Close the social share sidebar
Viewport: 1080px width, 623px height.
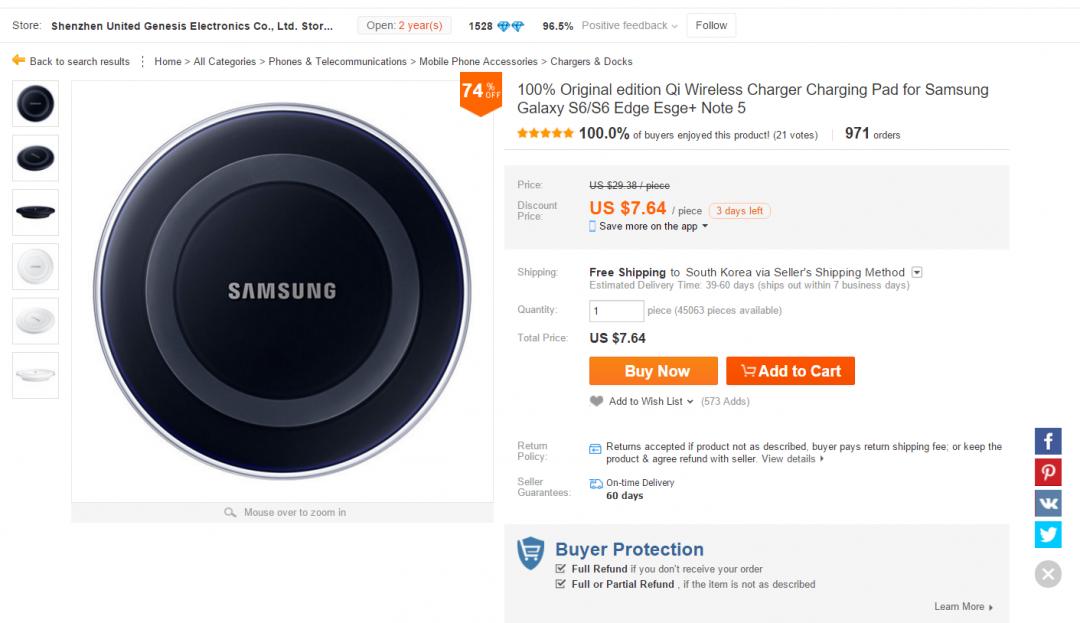tap(1047, 574)
